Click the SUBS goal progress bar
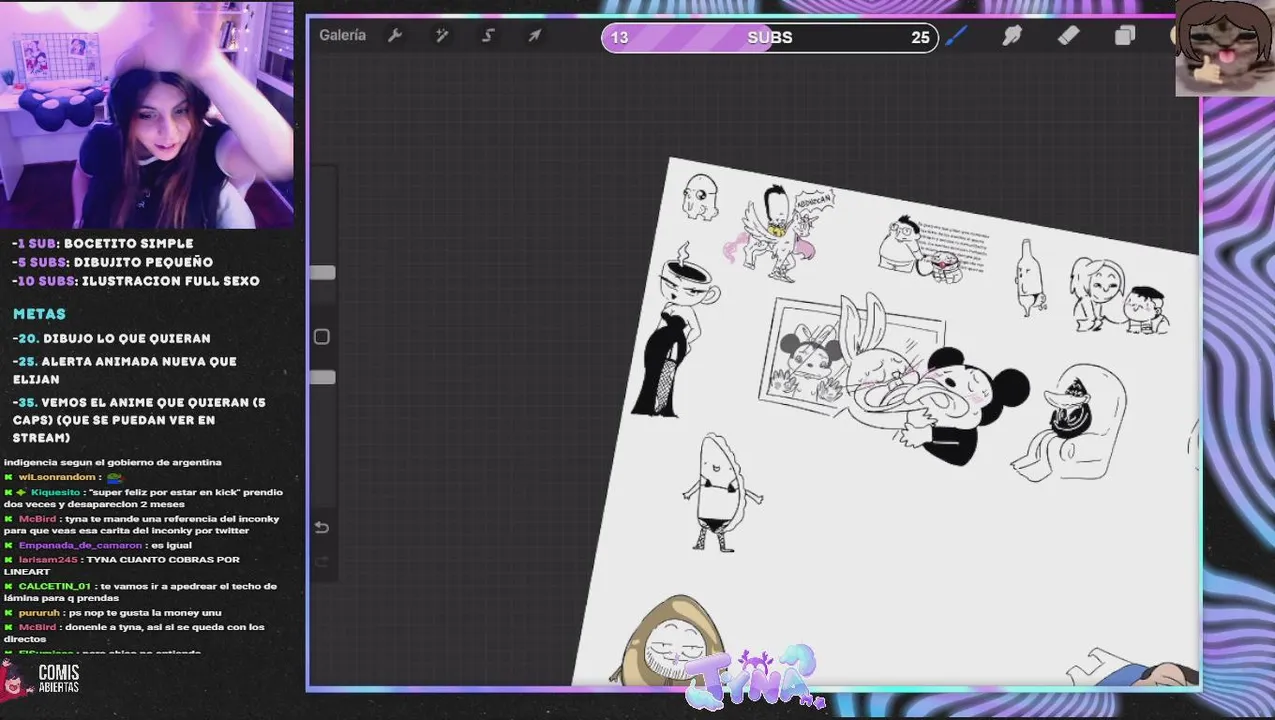 [x=770, y=38]
